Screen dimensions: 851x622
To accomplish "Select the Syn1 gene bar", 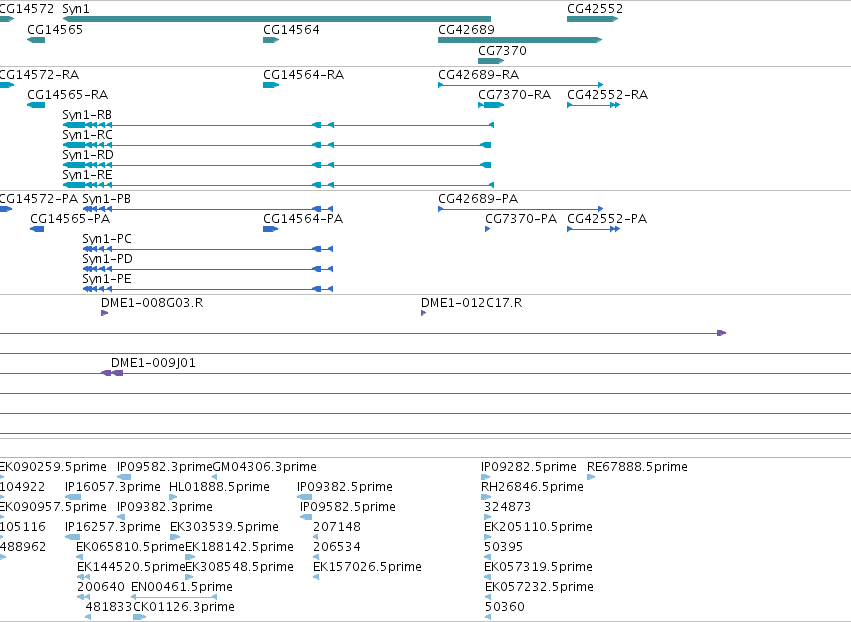I will [277, 19].
